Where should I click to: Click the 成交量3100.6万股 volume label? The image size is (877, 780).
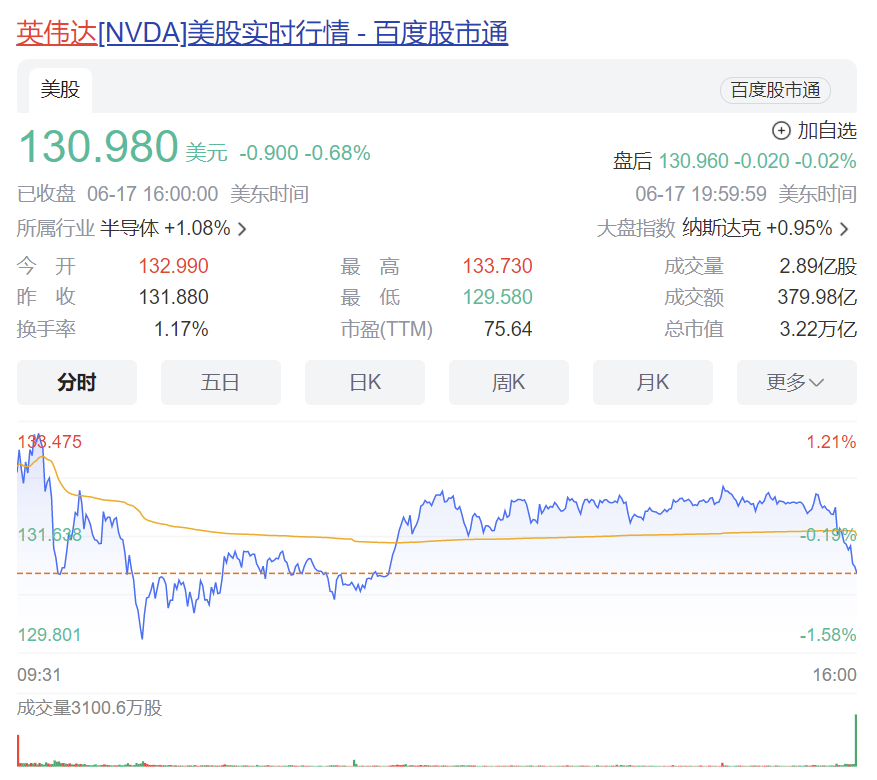tap(89, 708)
